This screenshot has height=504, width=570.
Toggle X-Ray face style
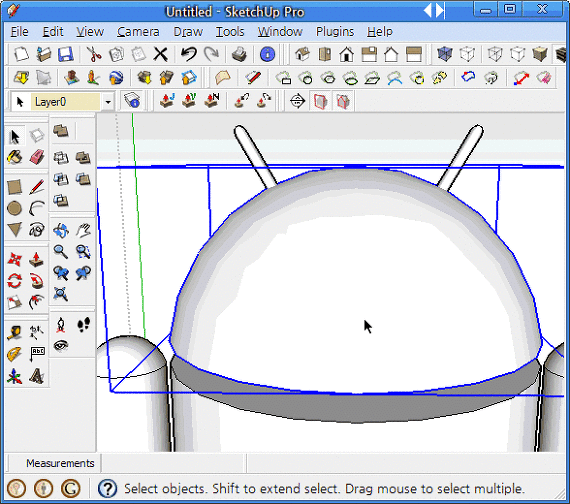point(445,54)
